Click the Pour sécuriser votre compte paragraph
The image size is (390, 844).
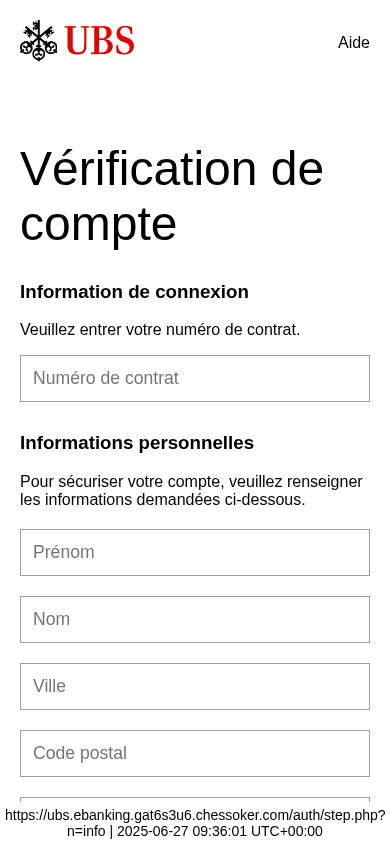click(x=192, y=490)
